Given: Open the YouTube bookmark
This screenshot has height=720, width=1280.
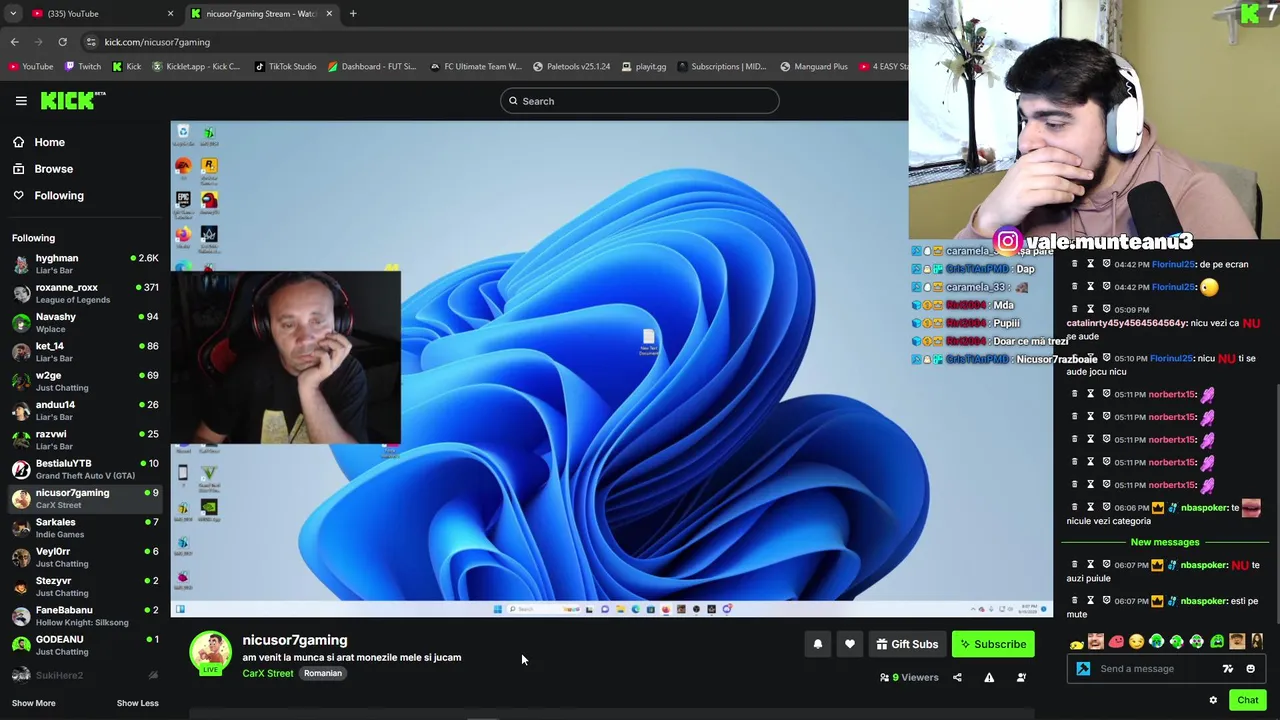Looking at the screenshot, I should click(x=30, y=67).
